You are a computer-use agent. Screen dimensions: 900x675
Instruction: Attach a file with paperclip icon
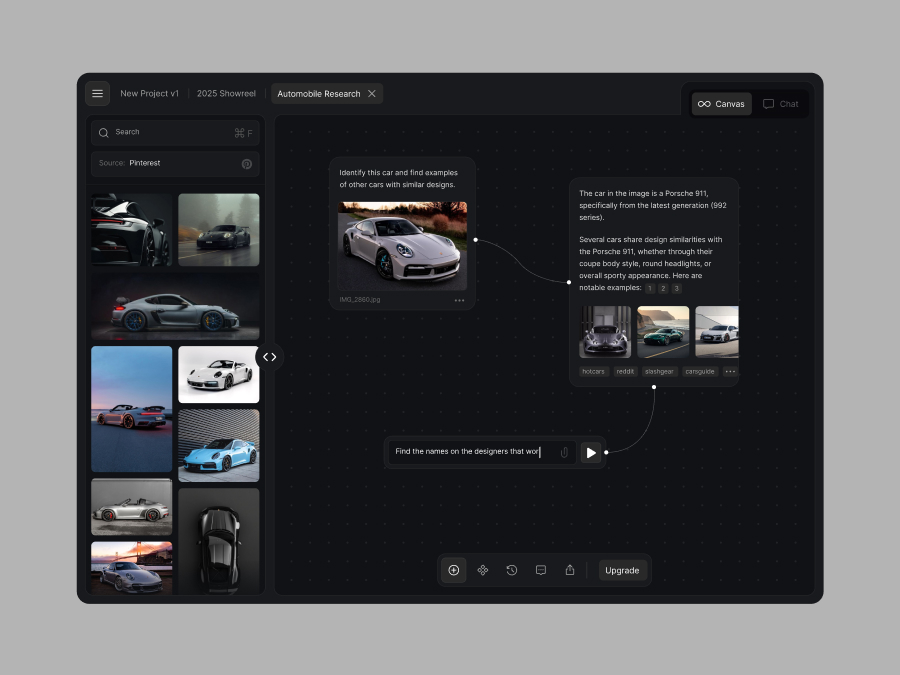tap(564, 452)
